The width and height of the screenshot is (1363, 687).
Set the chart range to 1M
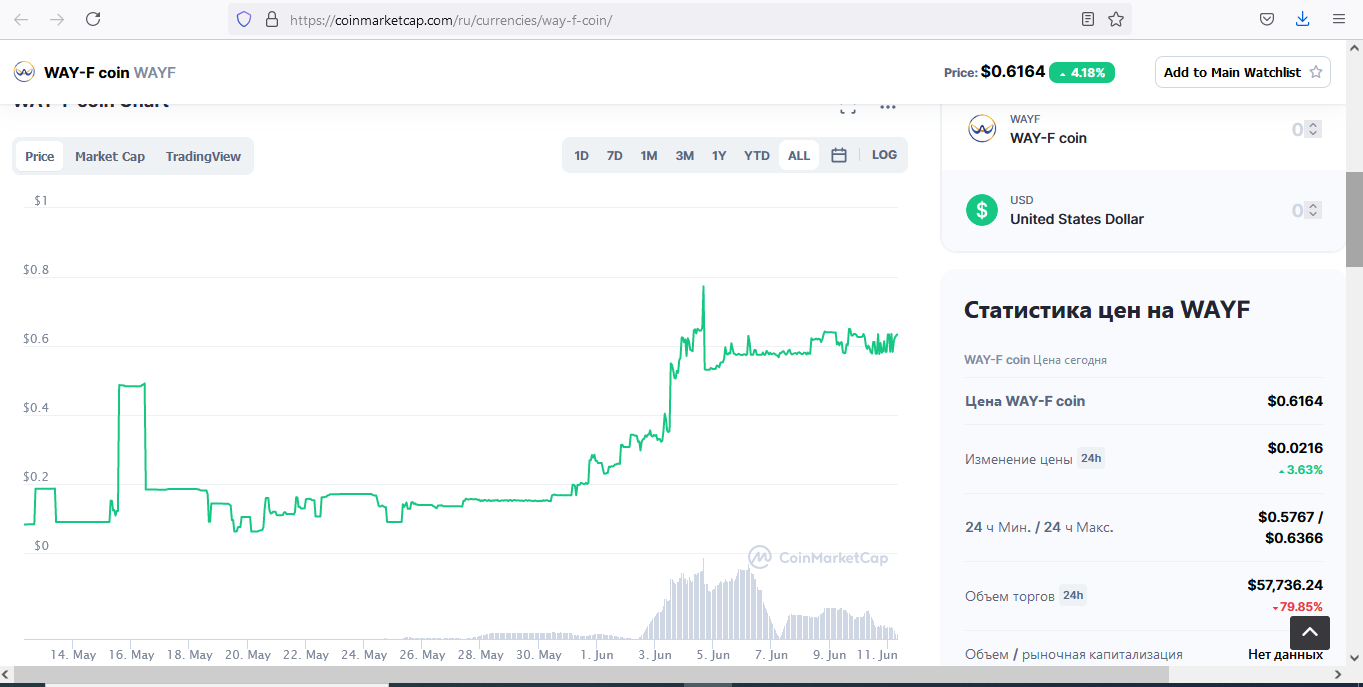(x=649, y=155)
